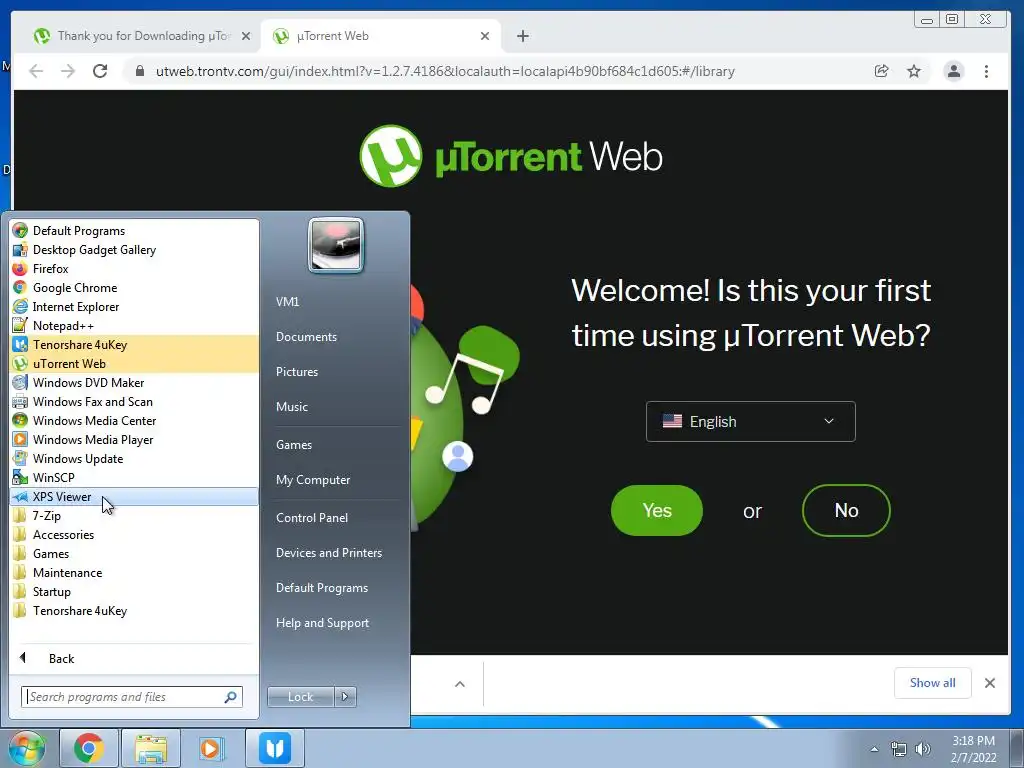Click the Windows Start orb

click(x=26, y=748)
